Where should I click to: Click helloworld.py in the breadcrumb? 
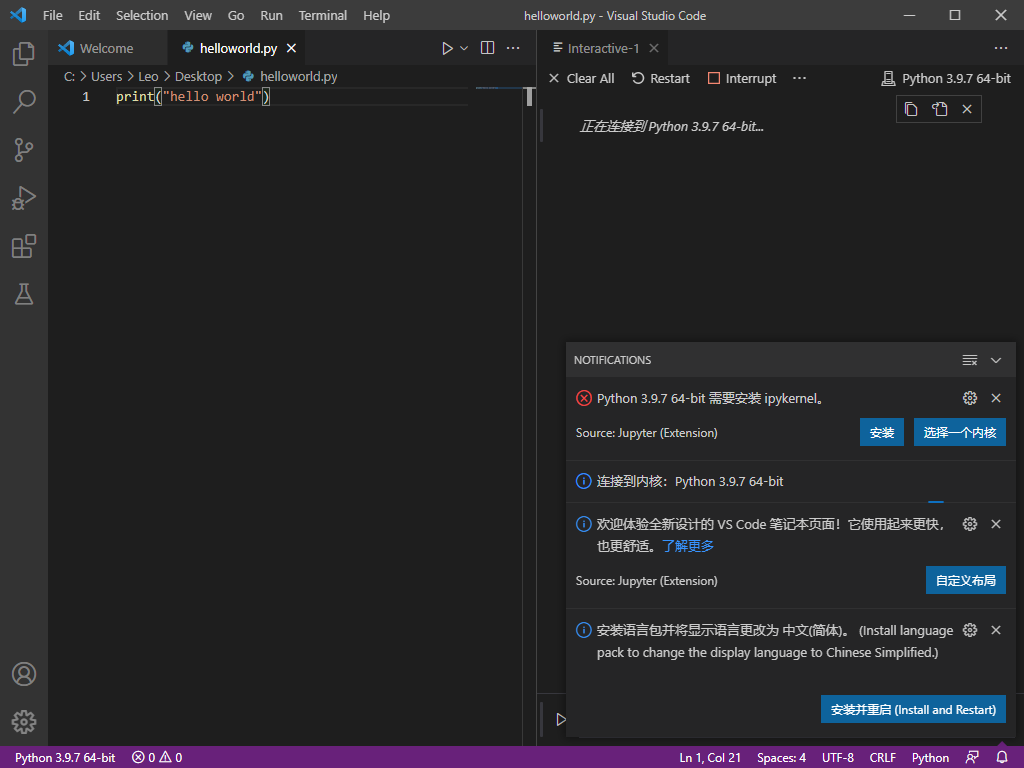tap(298, 76)
